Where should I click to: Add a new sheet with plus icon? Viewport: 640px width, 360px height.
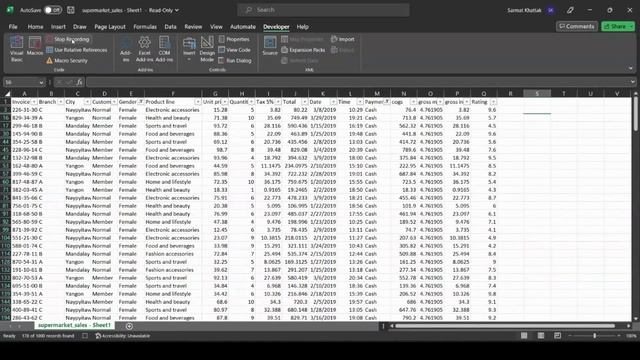pyautogui.click(x=129, y=326)
